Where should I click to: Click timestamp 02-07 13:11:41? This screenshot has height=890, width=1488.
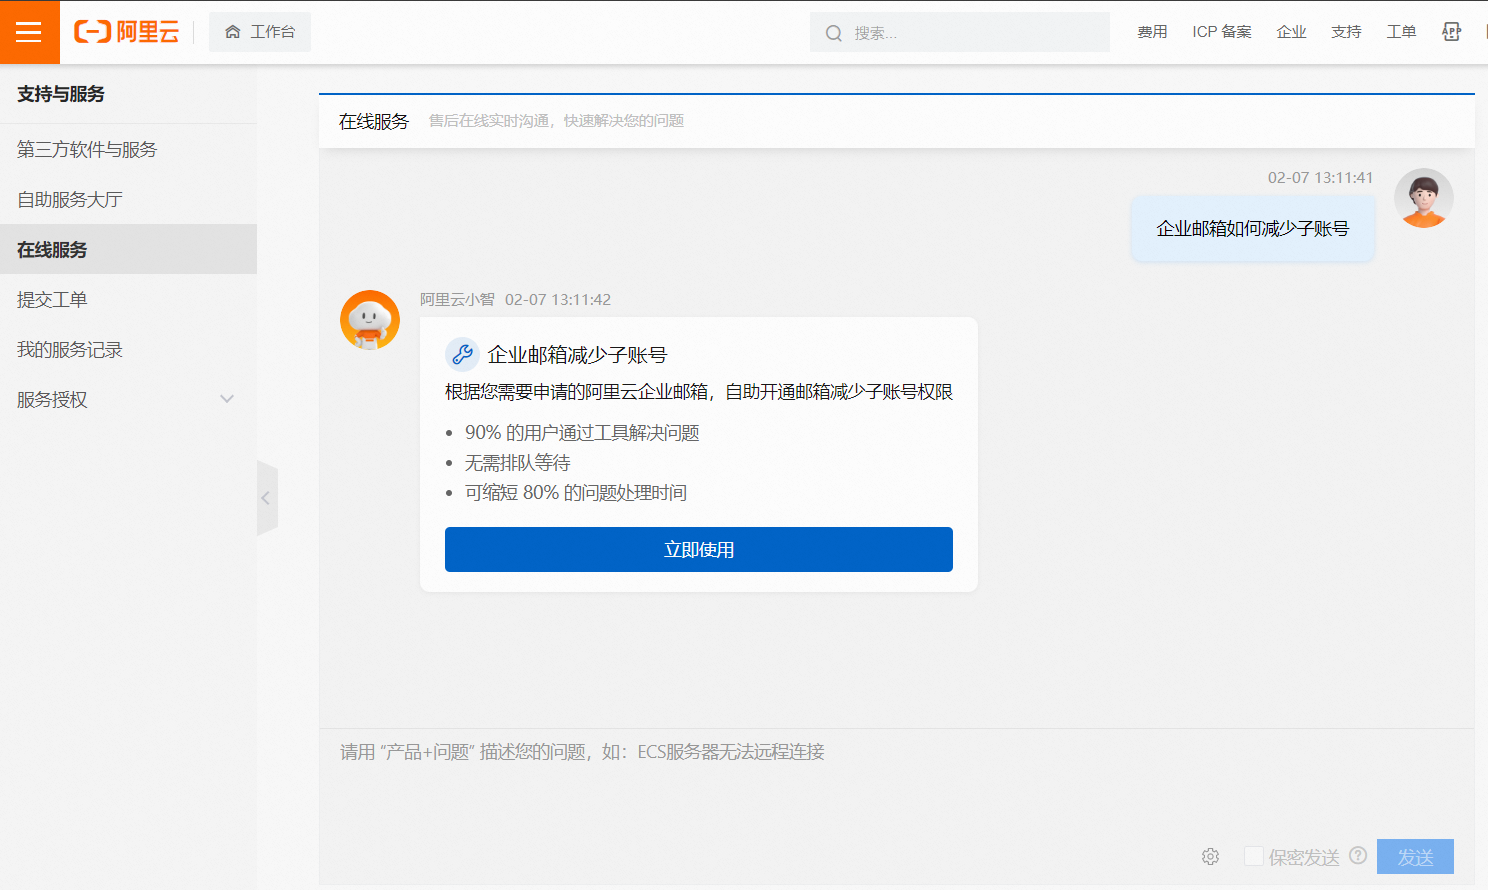pos(1320,178)
